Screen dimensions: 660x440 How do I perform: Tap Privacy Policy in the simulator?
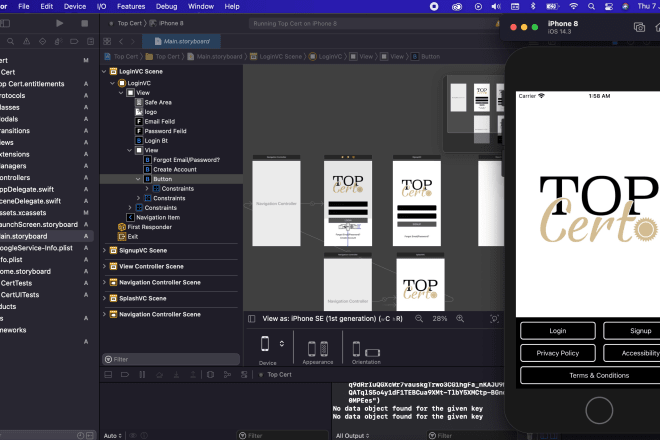click(x=558, y=353)
